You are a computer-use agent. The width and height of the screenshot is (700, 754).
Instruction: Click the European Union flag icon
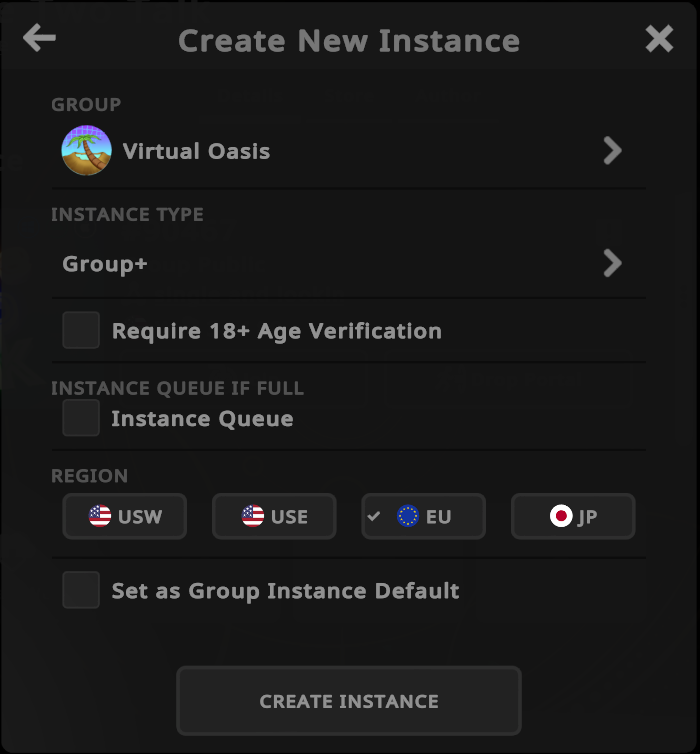407,516
